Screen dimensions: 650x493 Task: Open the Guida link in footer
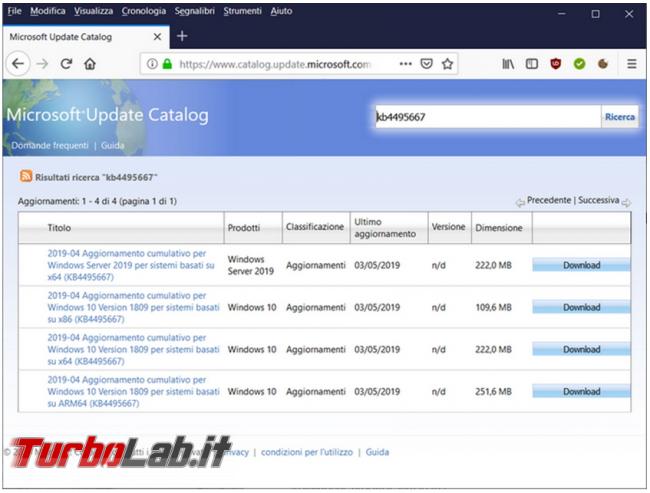(377, 452)
